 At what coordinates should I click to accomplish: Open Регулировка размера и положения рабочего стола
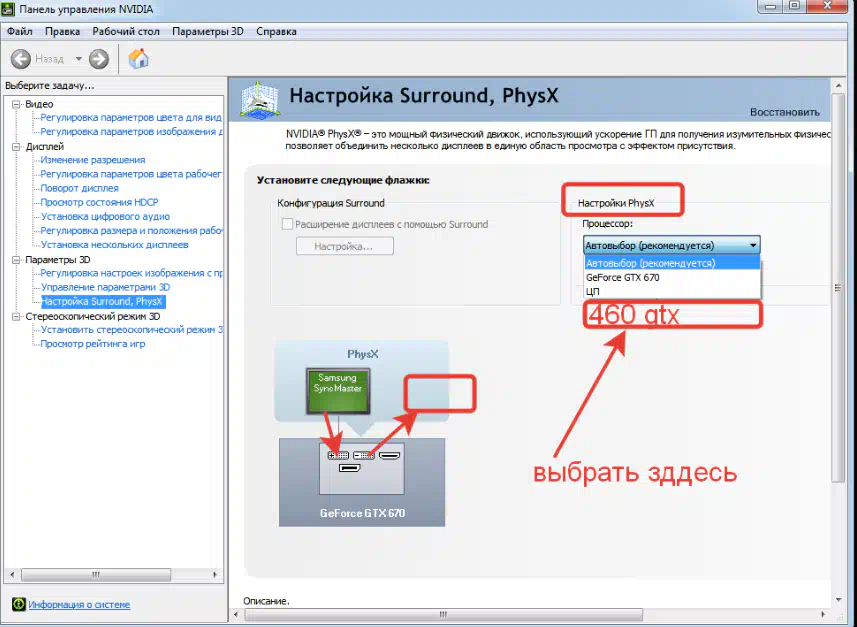(131, 231)
